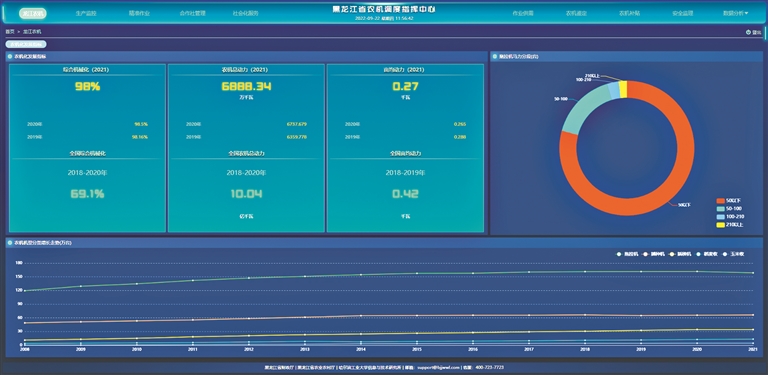Open the 精准作业 navigation item
768x375 pixels.
pyautogui.click(x=139, y=14)
